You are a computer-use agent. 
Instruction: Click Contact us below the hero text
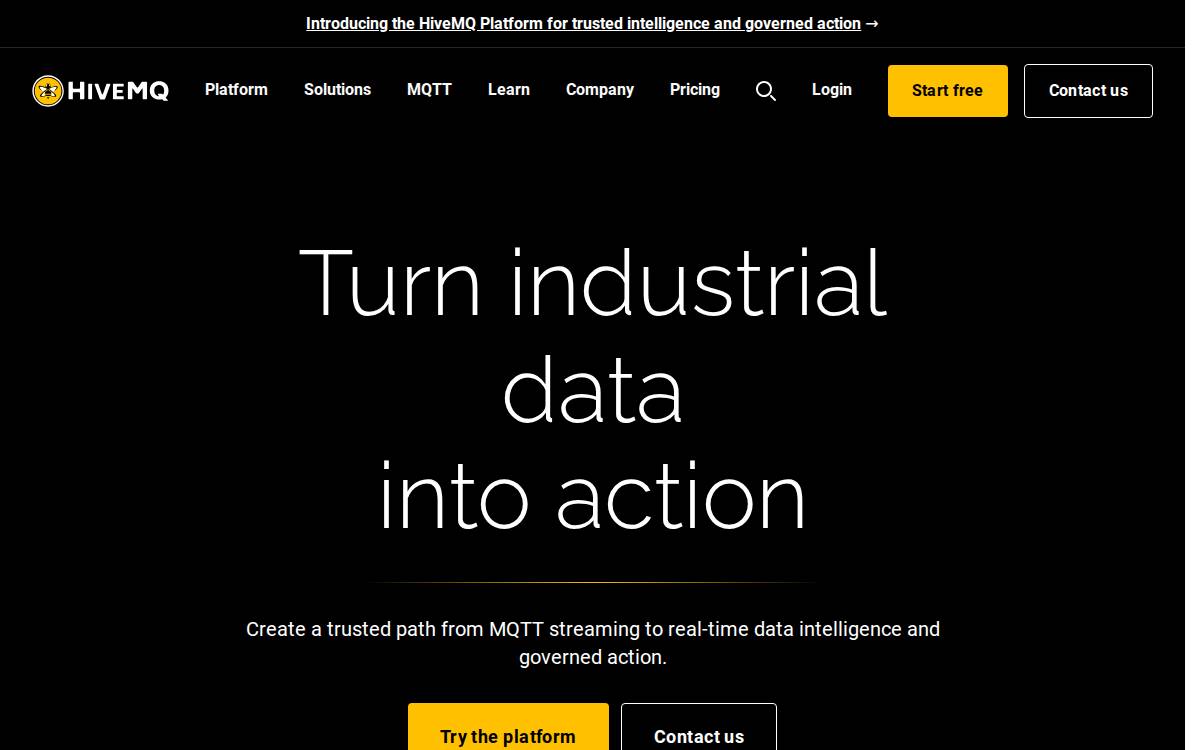[x=699, y=727]
